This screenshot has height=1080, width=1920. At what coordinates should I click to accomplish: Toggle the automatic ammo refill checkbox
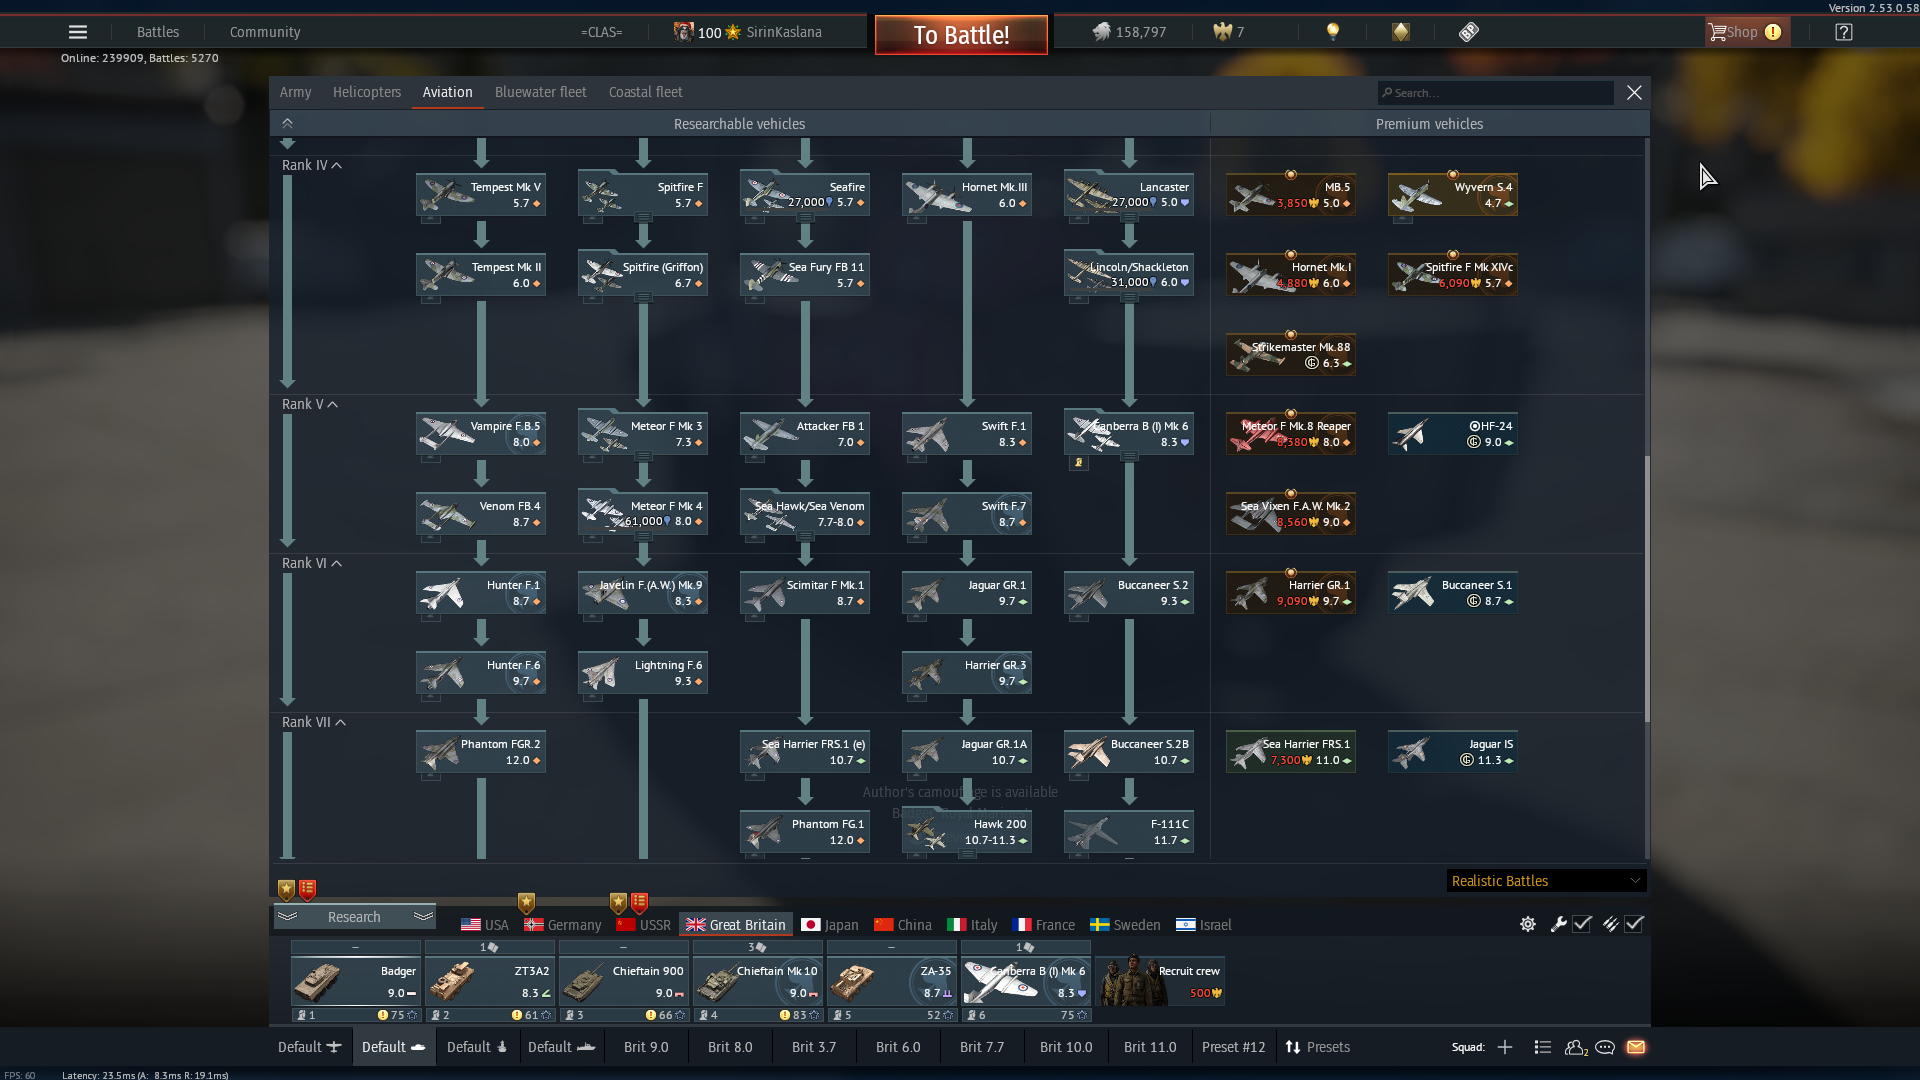tap(1634, 924)
